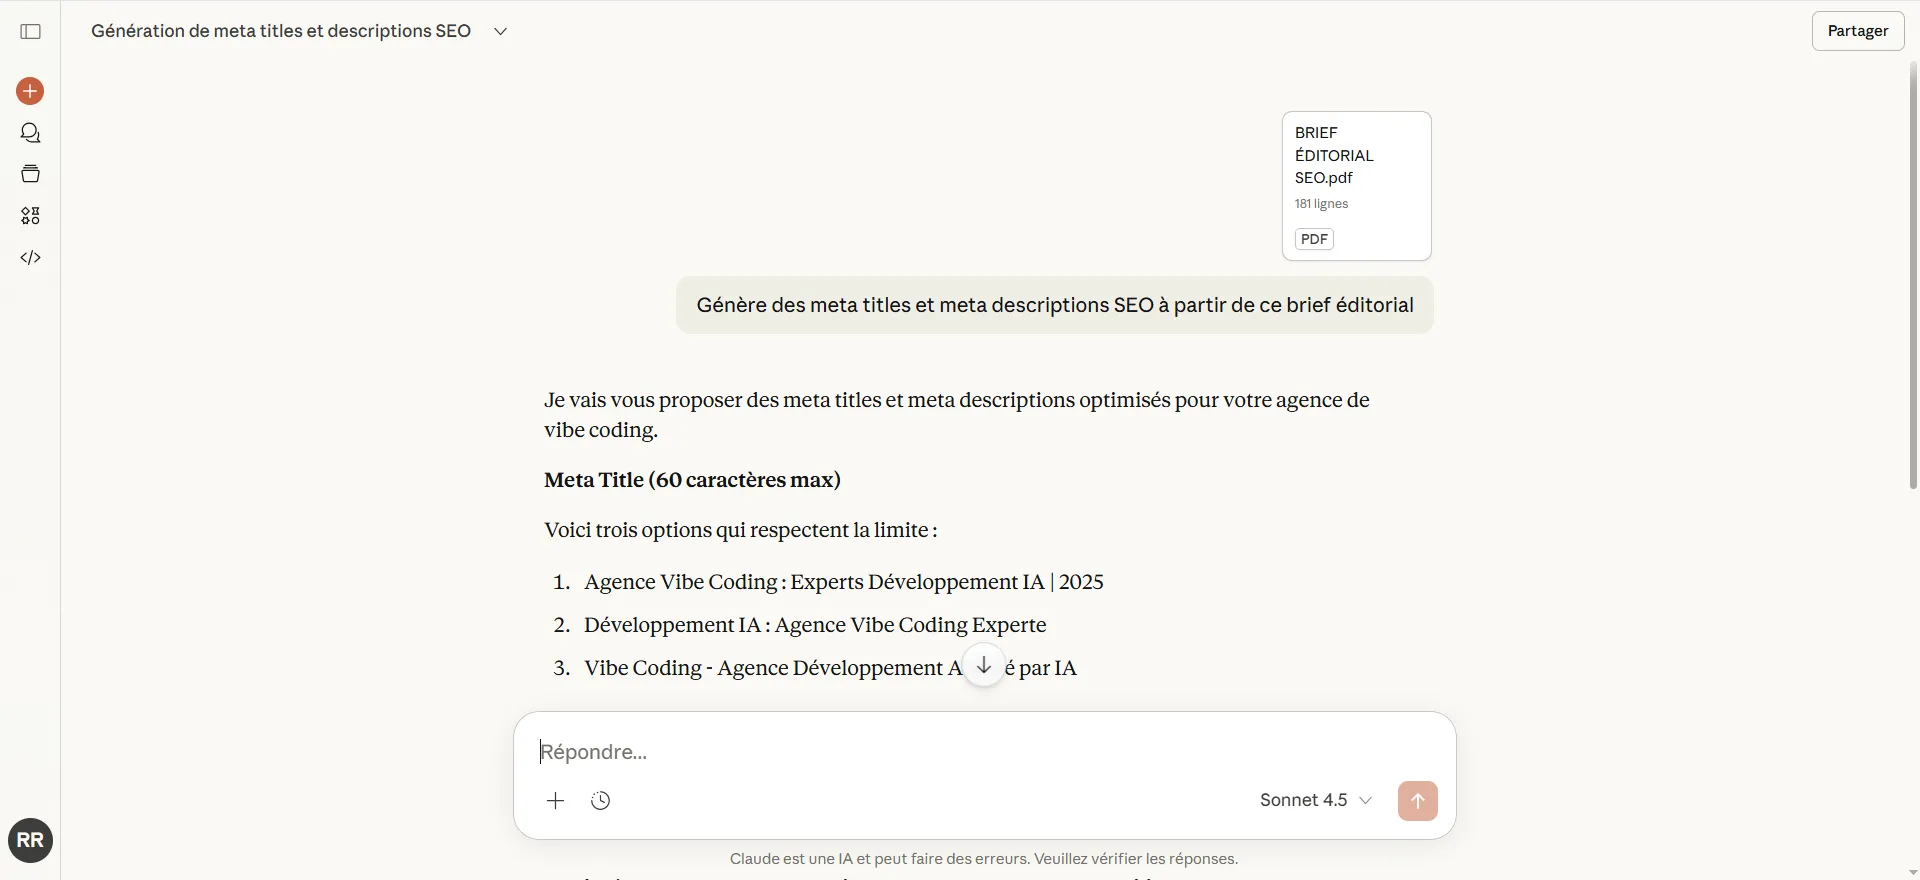
Task: Select the heading Meta Title (60 caractères max)
Action: coord(692,480)
